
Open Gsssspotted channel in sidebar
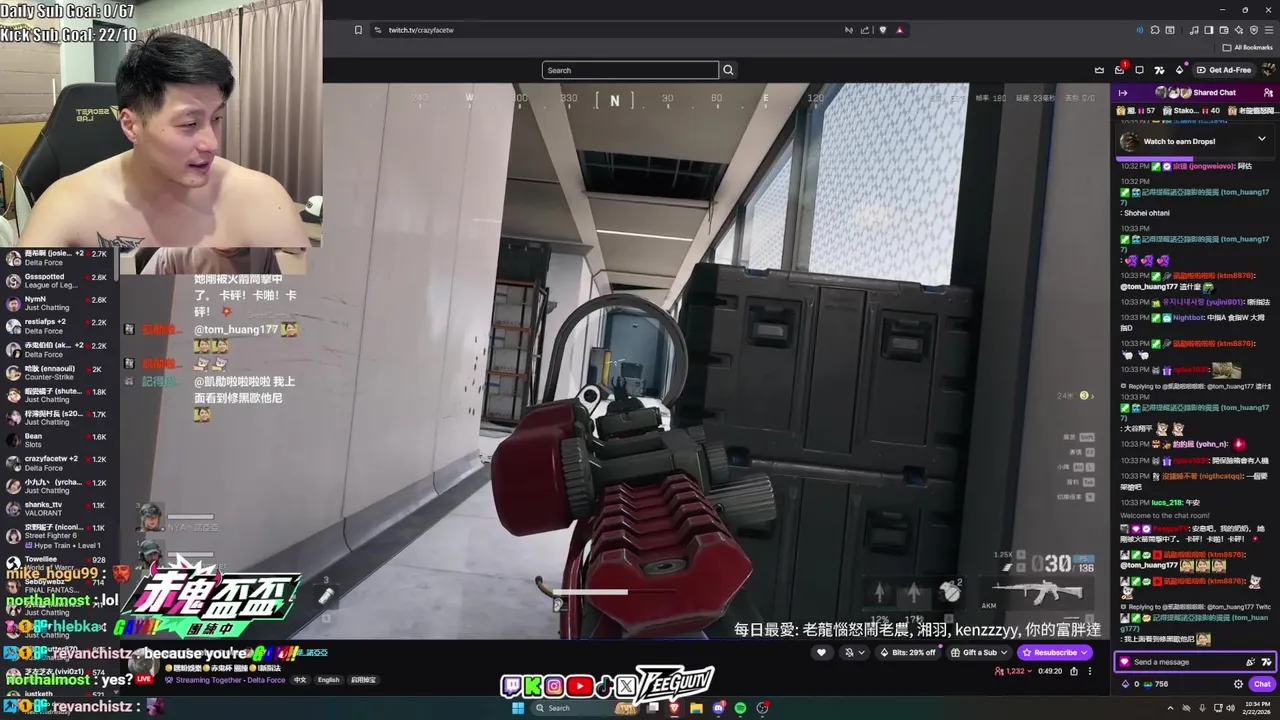coord(60,281)
